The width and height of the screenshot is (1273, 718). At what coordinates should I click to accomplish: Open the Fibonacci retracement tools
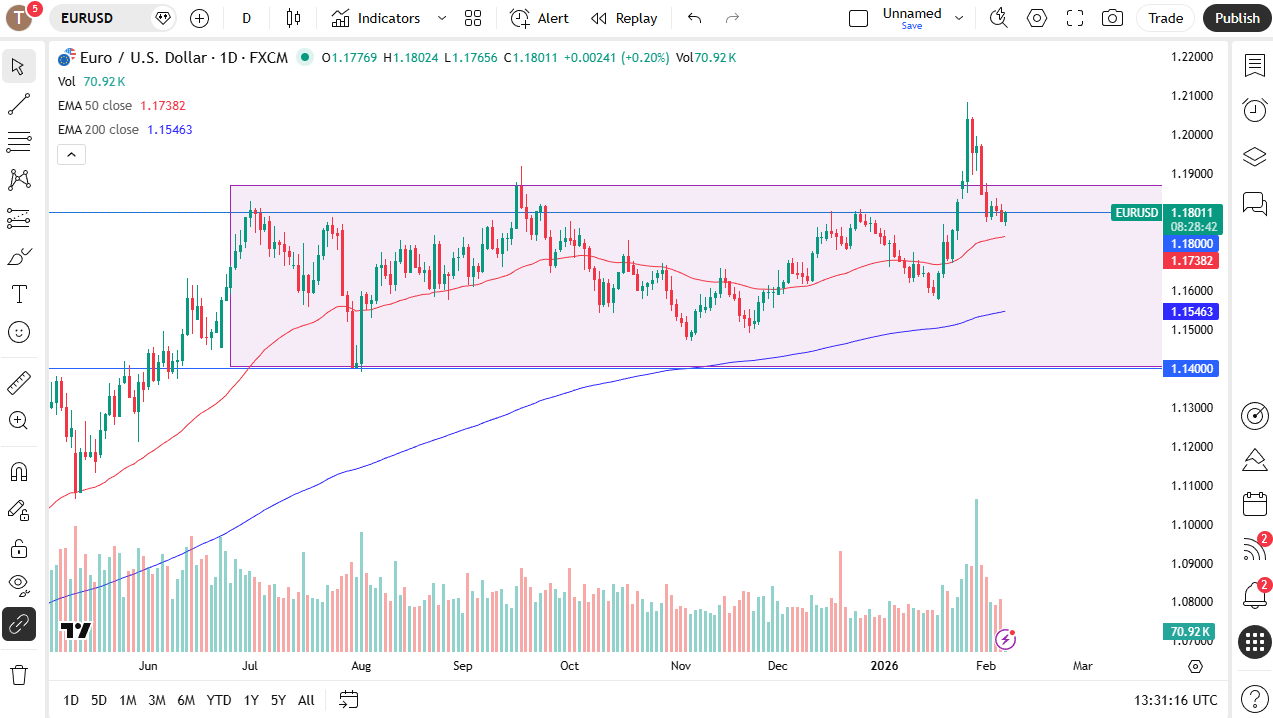pos(18,142)
